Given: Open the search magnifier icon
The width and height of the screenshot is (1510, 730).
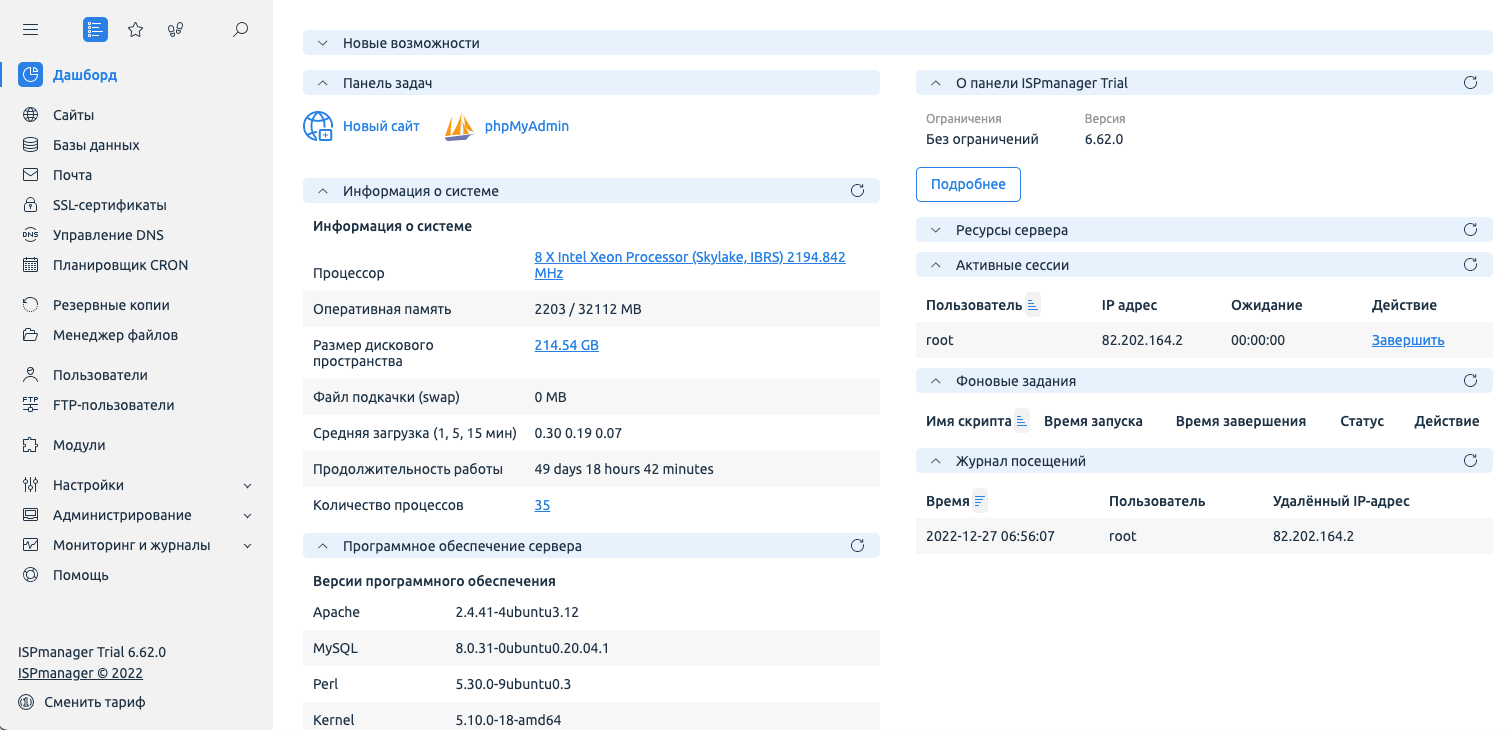Looking at the screenshot, I should (240, 30).
